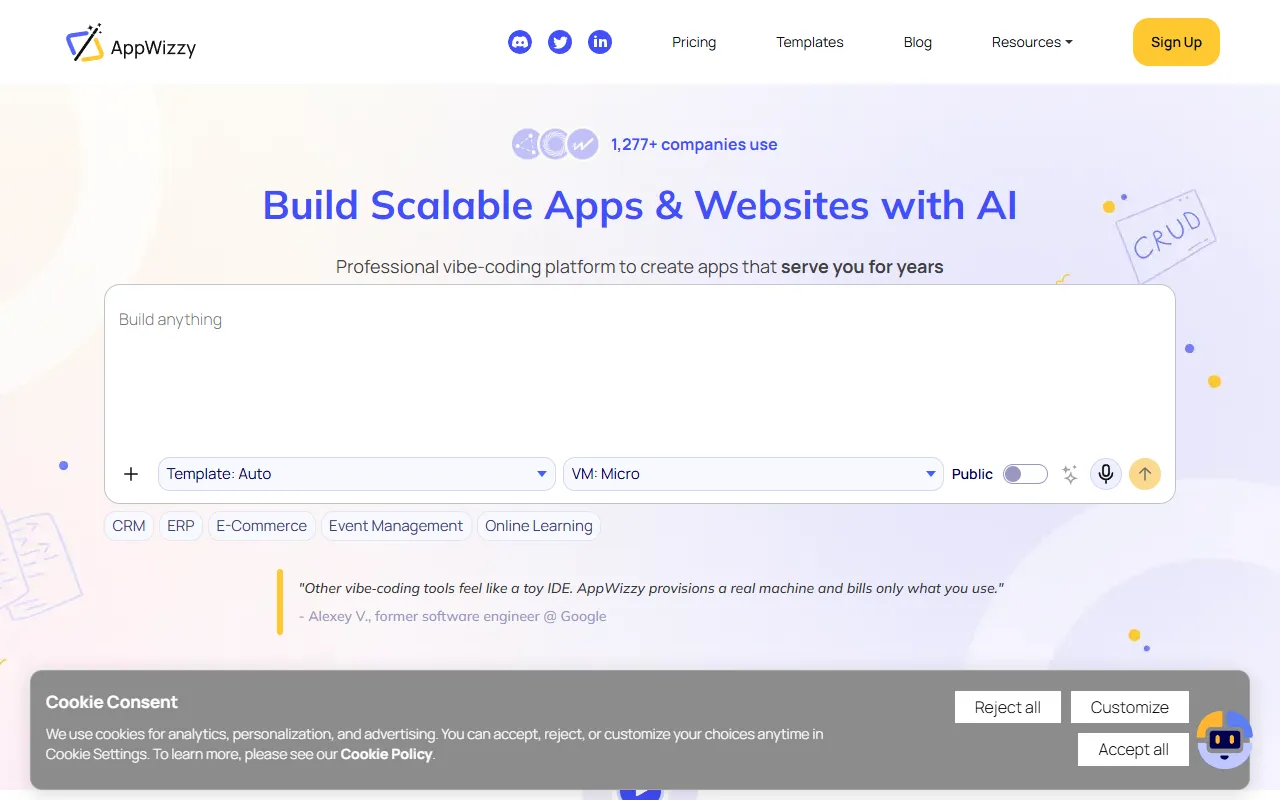Navigate to the Blog
1280x800 pixels.
(x=918, y=42)
